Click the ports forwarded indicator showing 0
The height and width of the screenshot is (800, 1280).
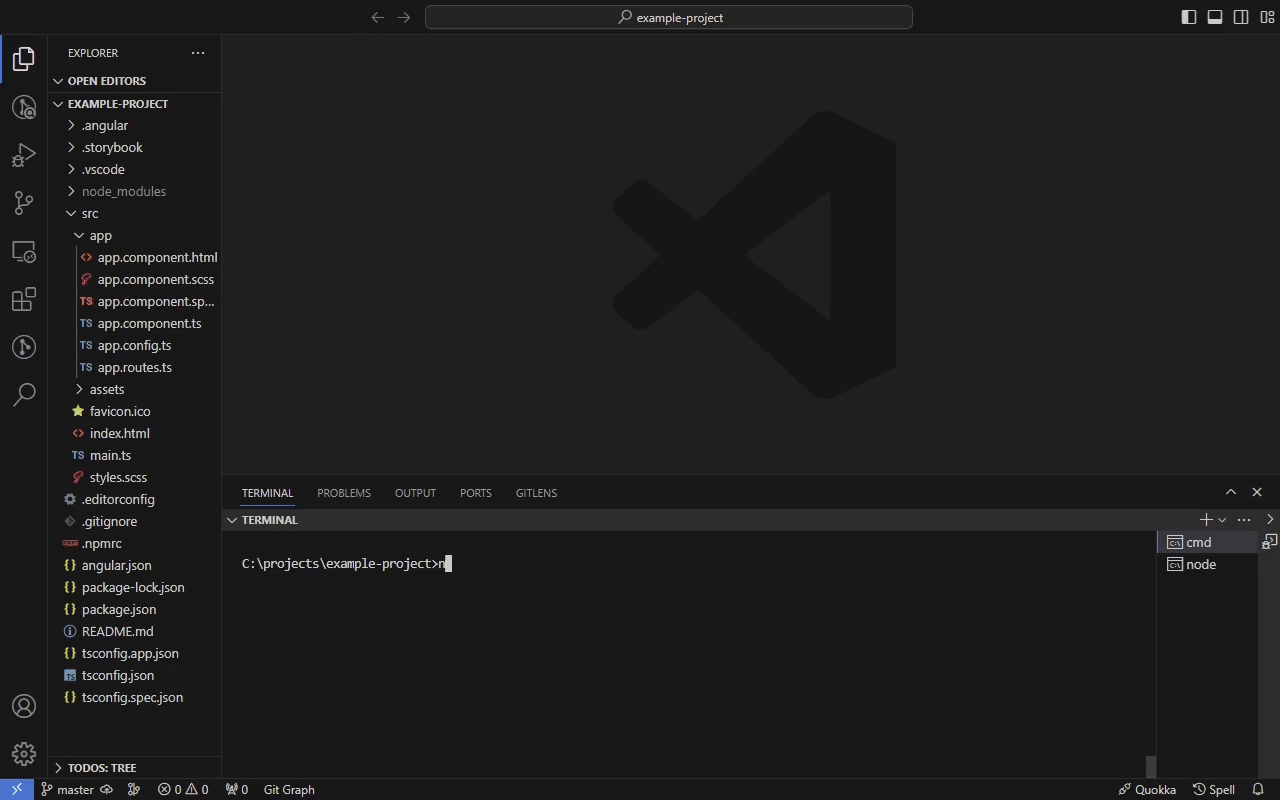click(237, 789)
